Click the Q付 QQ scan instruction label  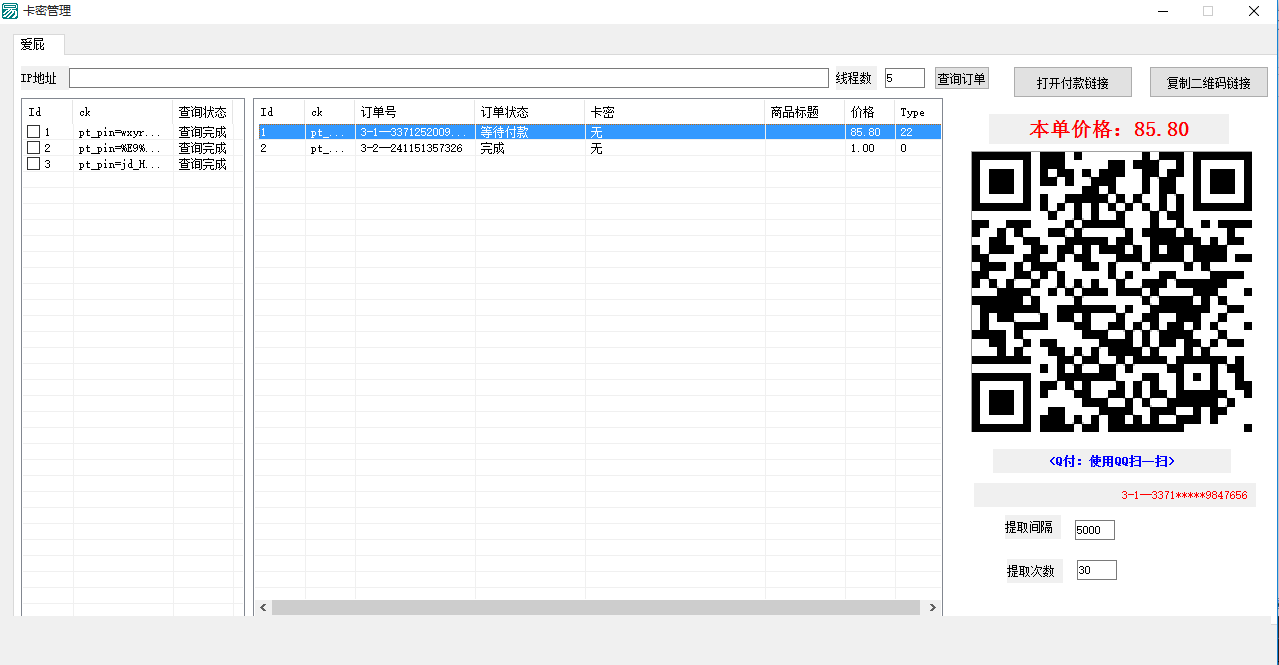[x=1110, y=460]
